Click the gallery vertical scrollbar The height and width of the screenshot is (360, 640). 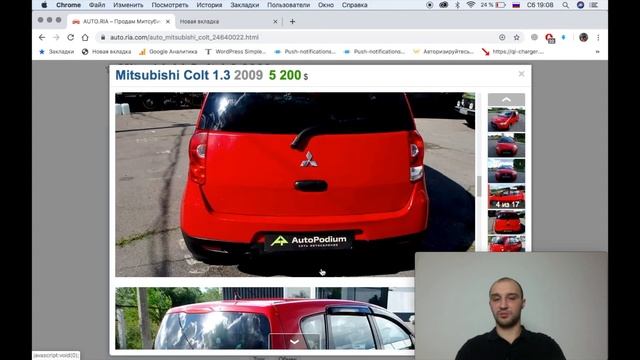tap(479, 186)
